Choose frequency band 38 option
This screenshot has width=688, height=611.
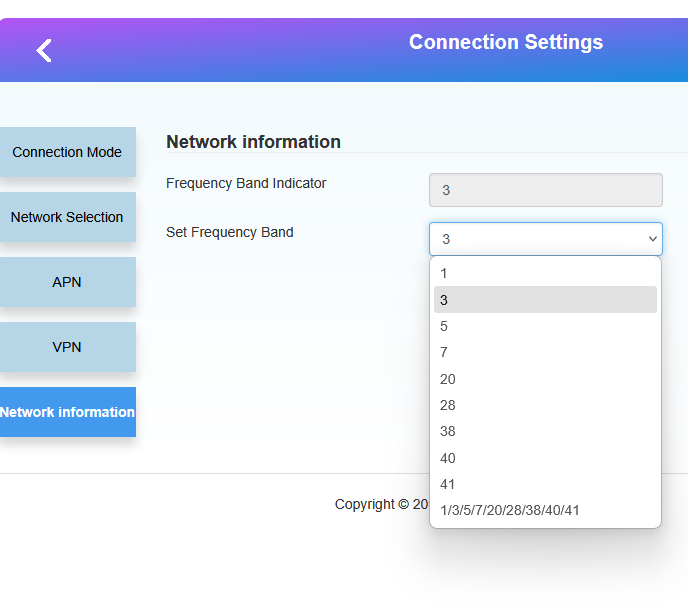click(x=545, y=431)
